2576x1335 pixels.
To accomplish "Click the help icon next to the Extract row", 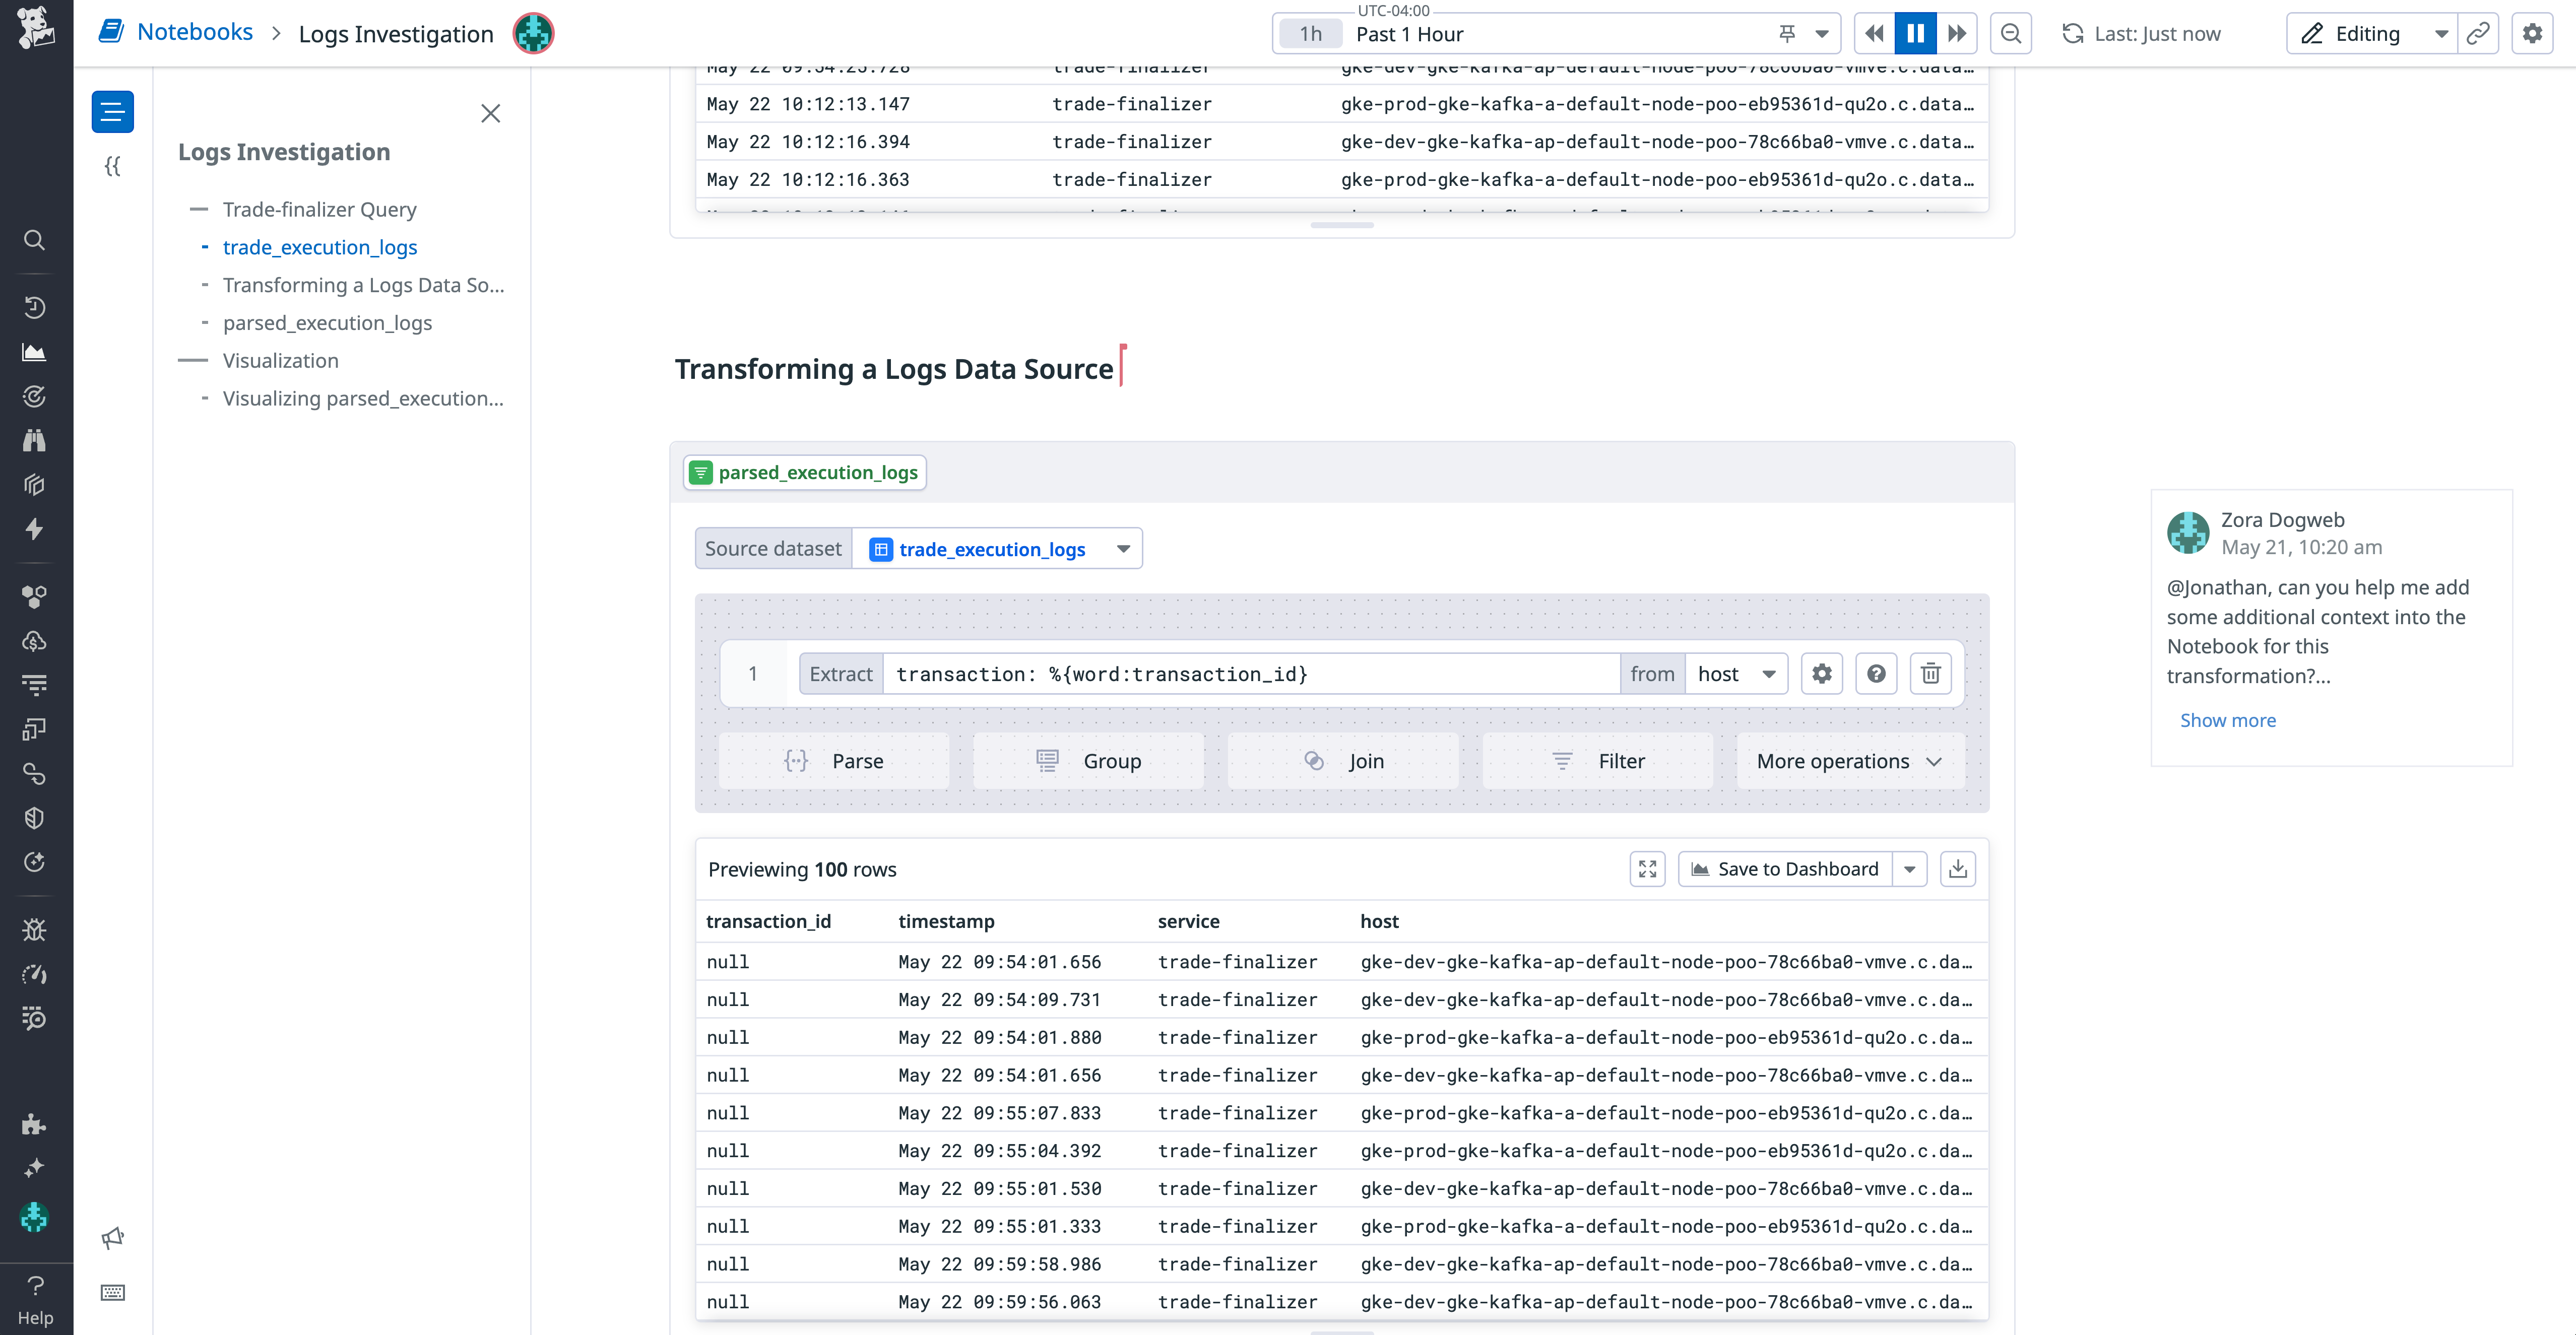I will [x=1876, y=673].
